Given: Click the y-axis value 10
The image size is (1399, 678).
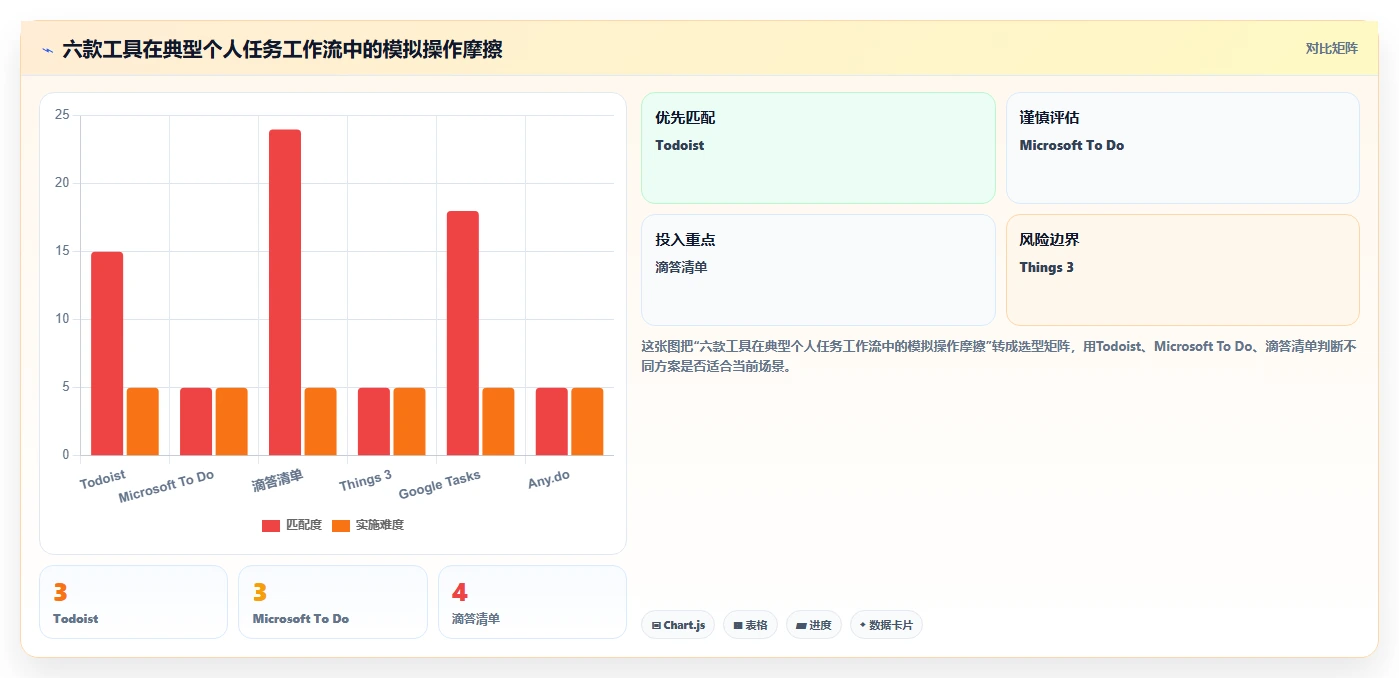Looking at the screenshot, I should (62, 319).
